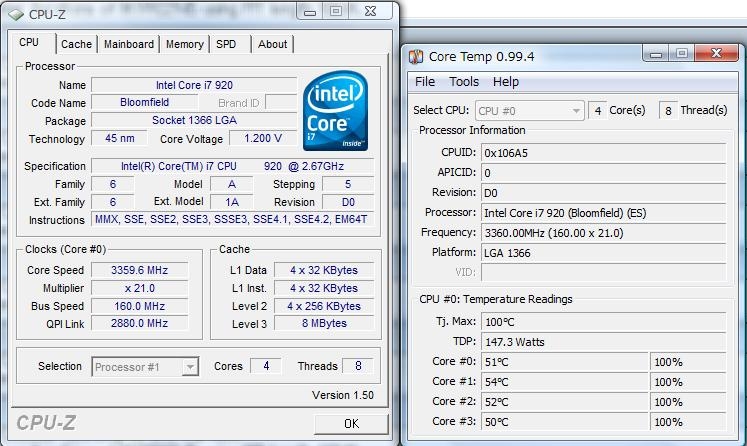The width and height of the screenshot is (747, 446).
Task: Click the Thread(s) count field in Core Temp
Action: tap(668, 111)
